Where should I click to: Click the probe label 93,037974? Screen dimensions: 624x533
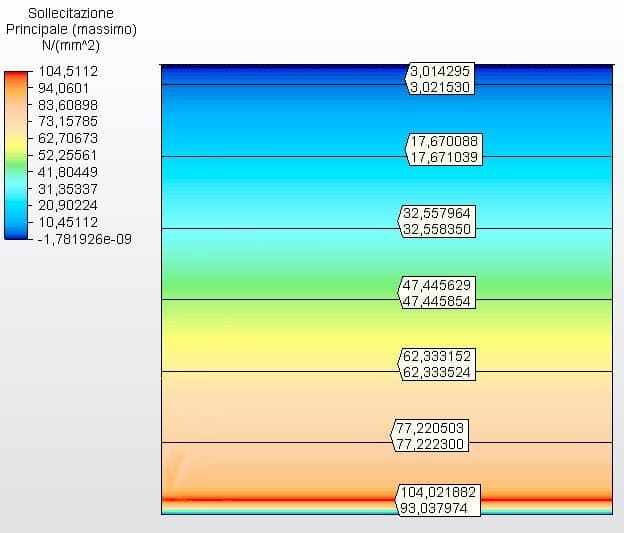(433, 508)
